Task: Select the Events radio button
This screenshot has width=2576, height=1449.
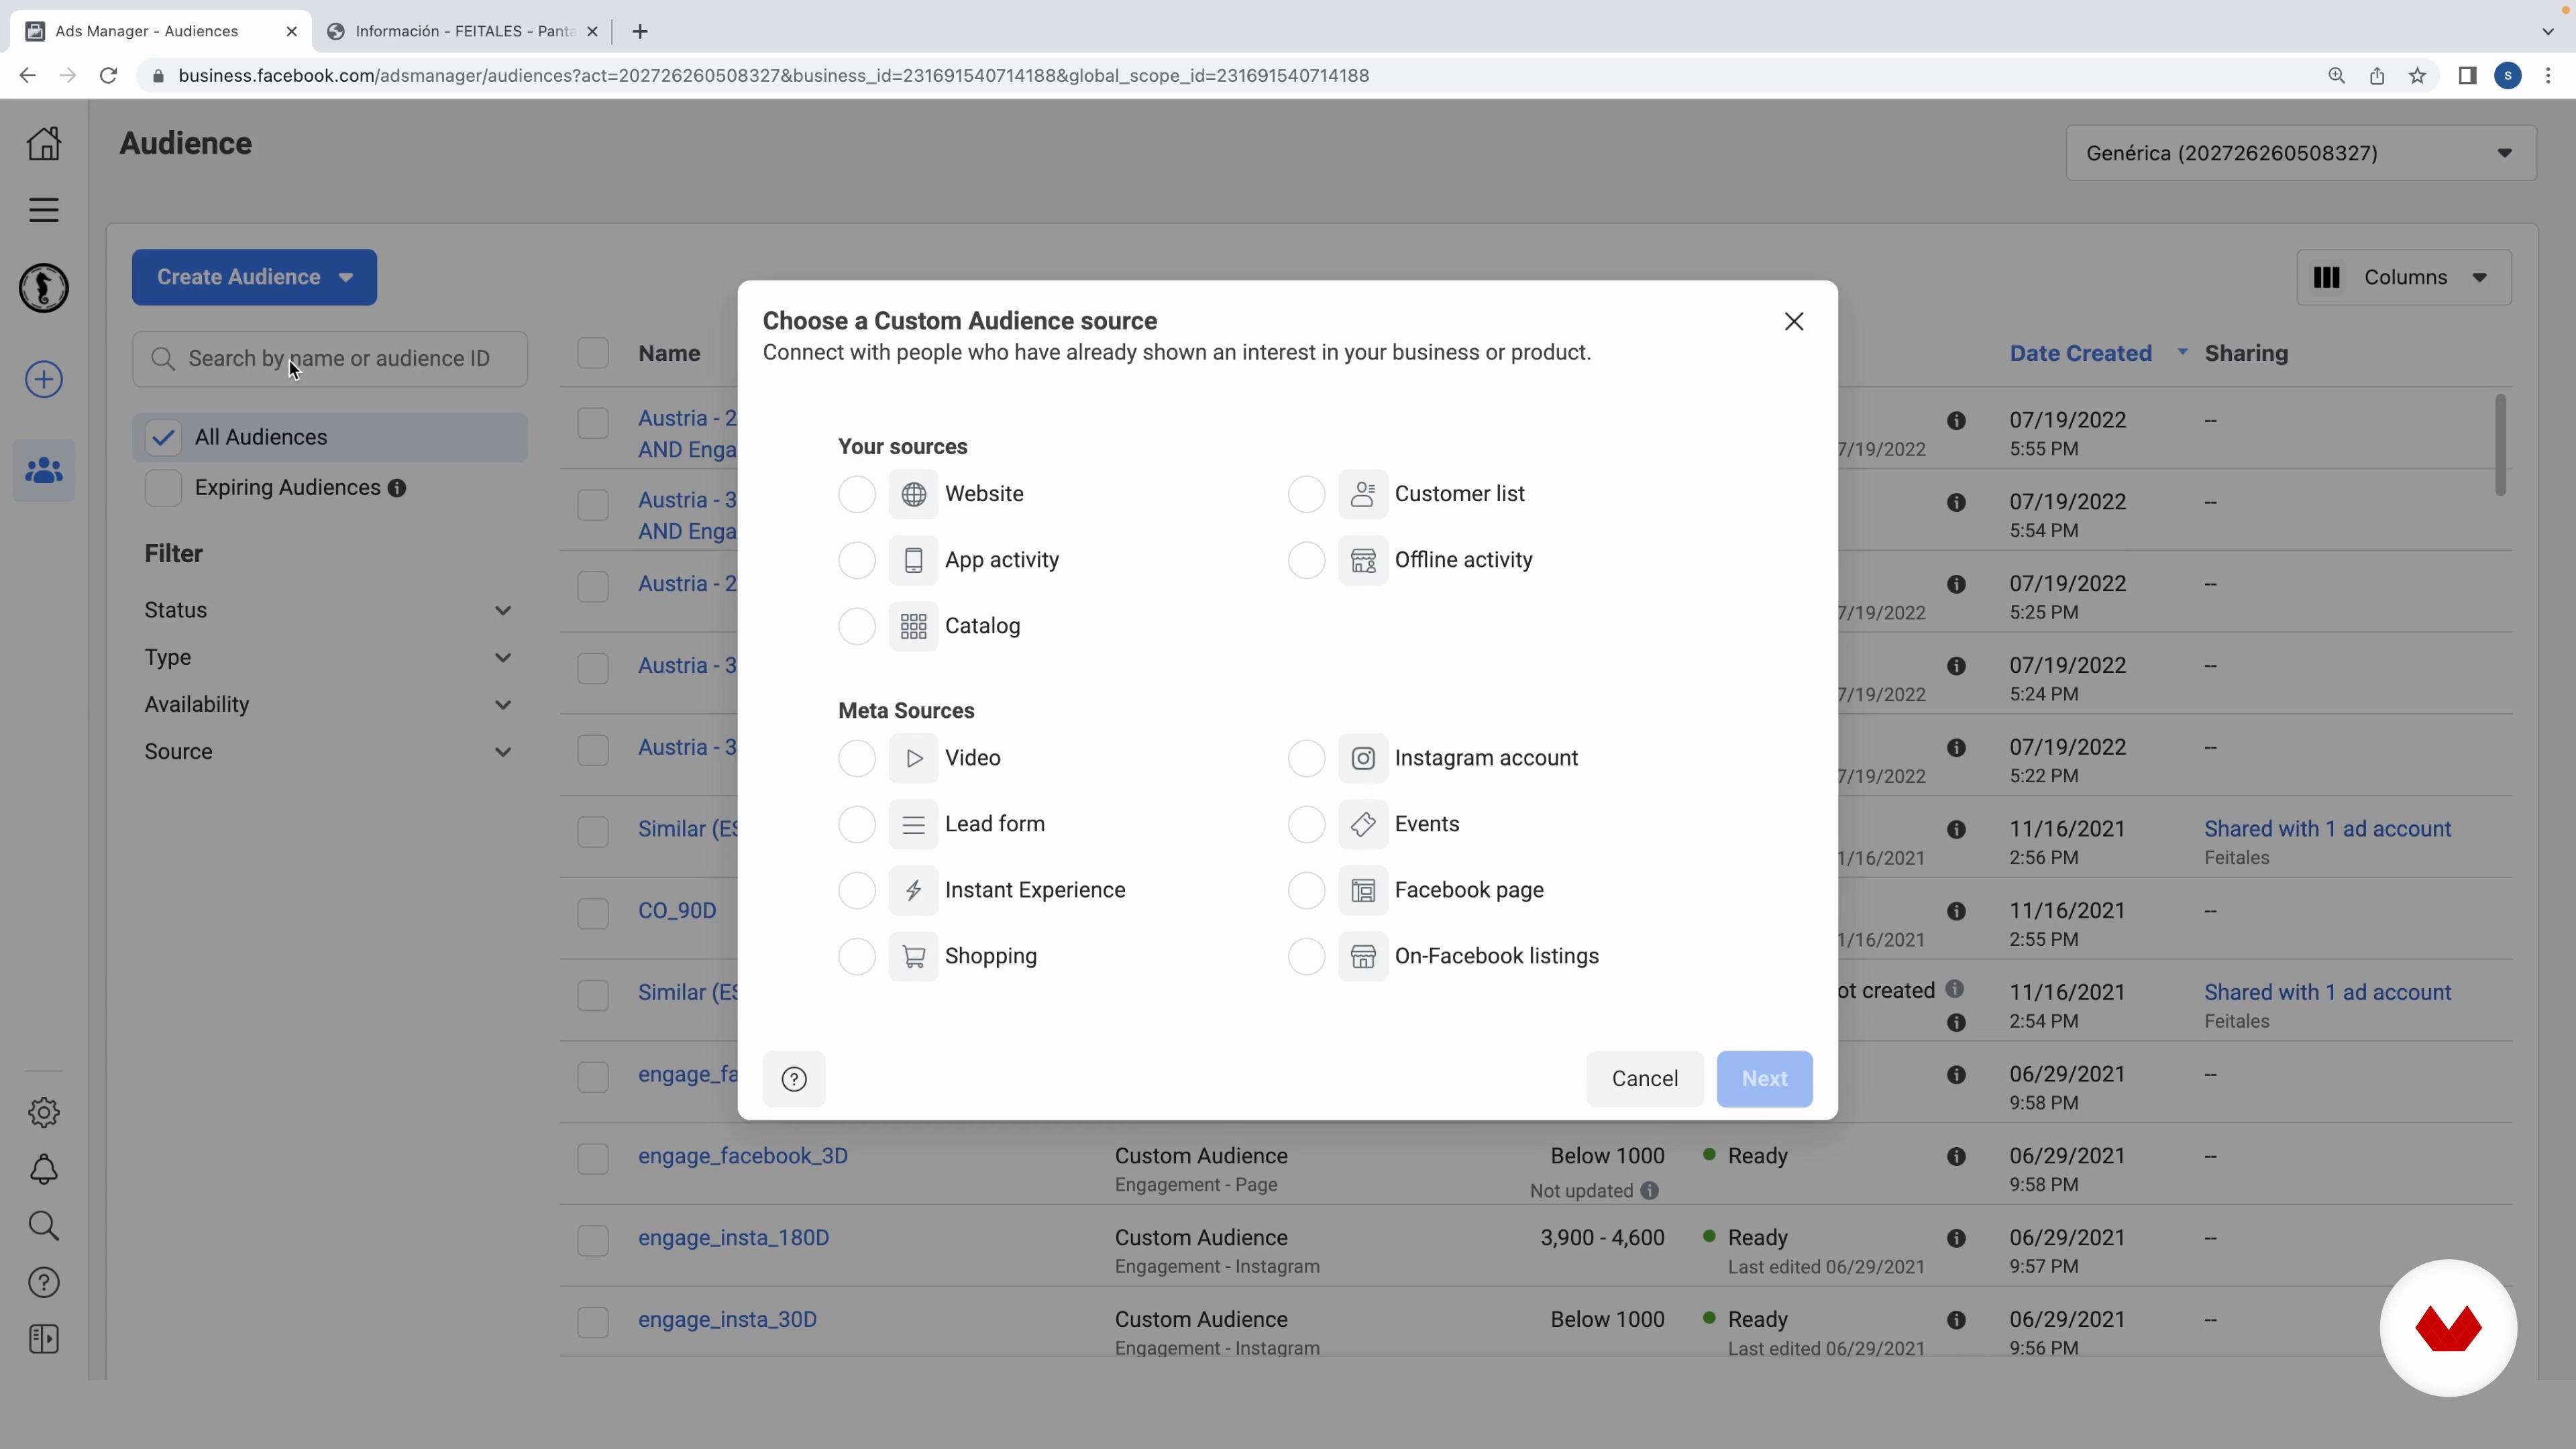Action: [1306, 824]
